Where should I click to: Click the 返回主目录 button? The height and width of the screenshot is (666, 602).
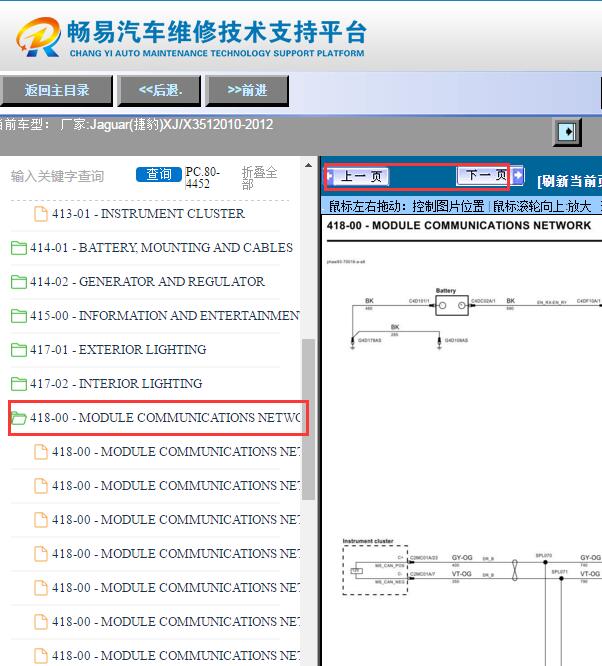point(56,90)
